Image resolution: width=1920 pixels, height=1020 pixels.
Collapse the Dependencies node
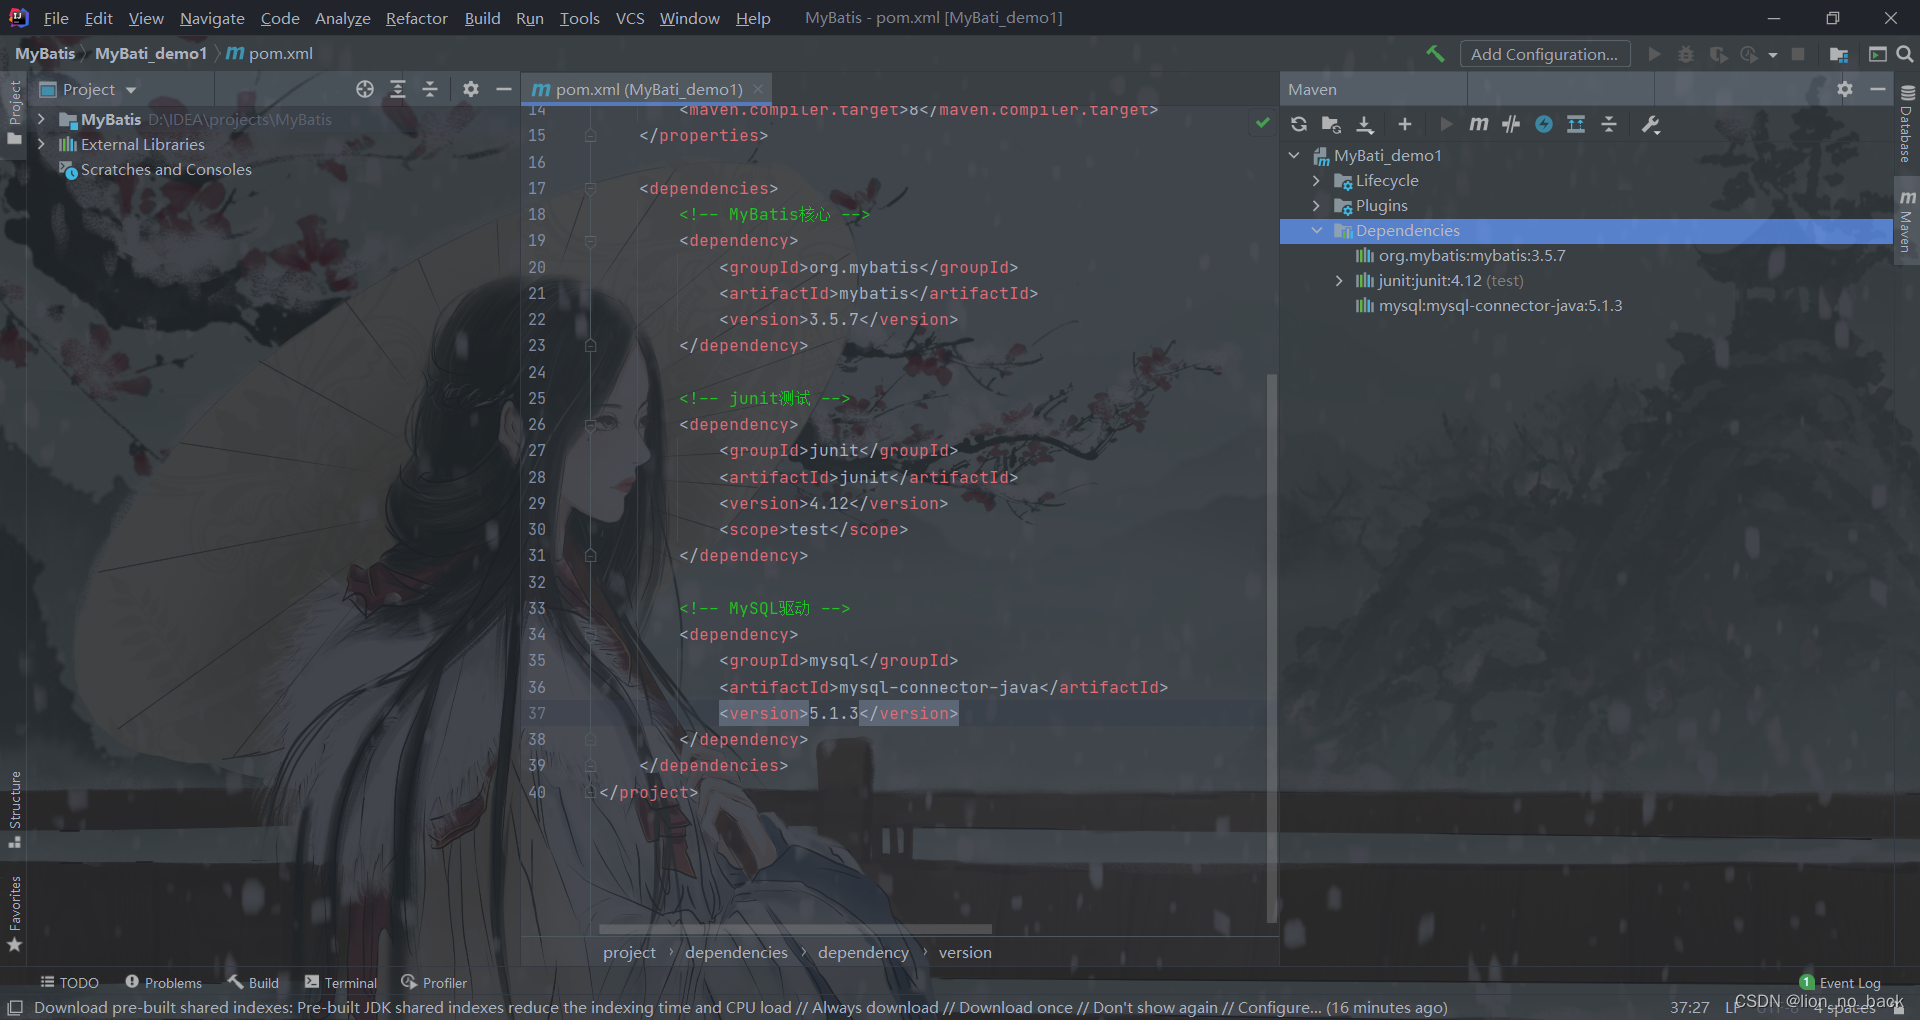coord(1316,230)
